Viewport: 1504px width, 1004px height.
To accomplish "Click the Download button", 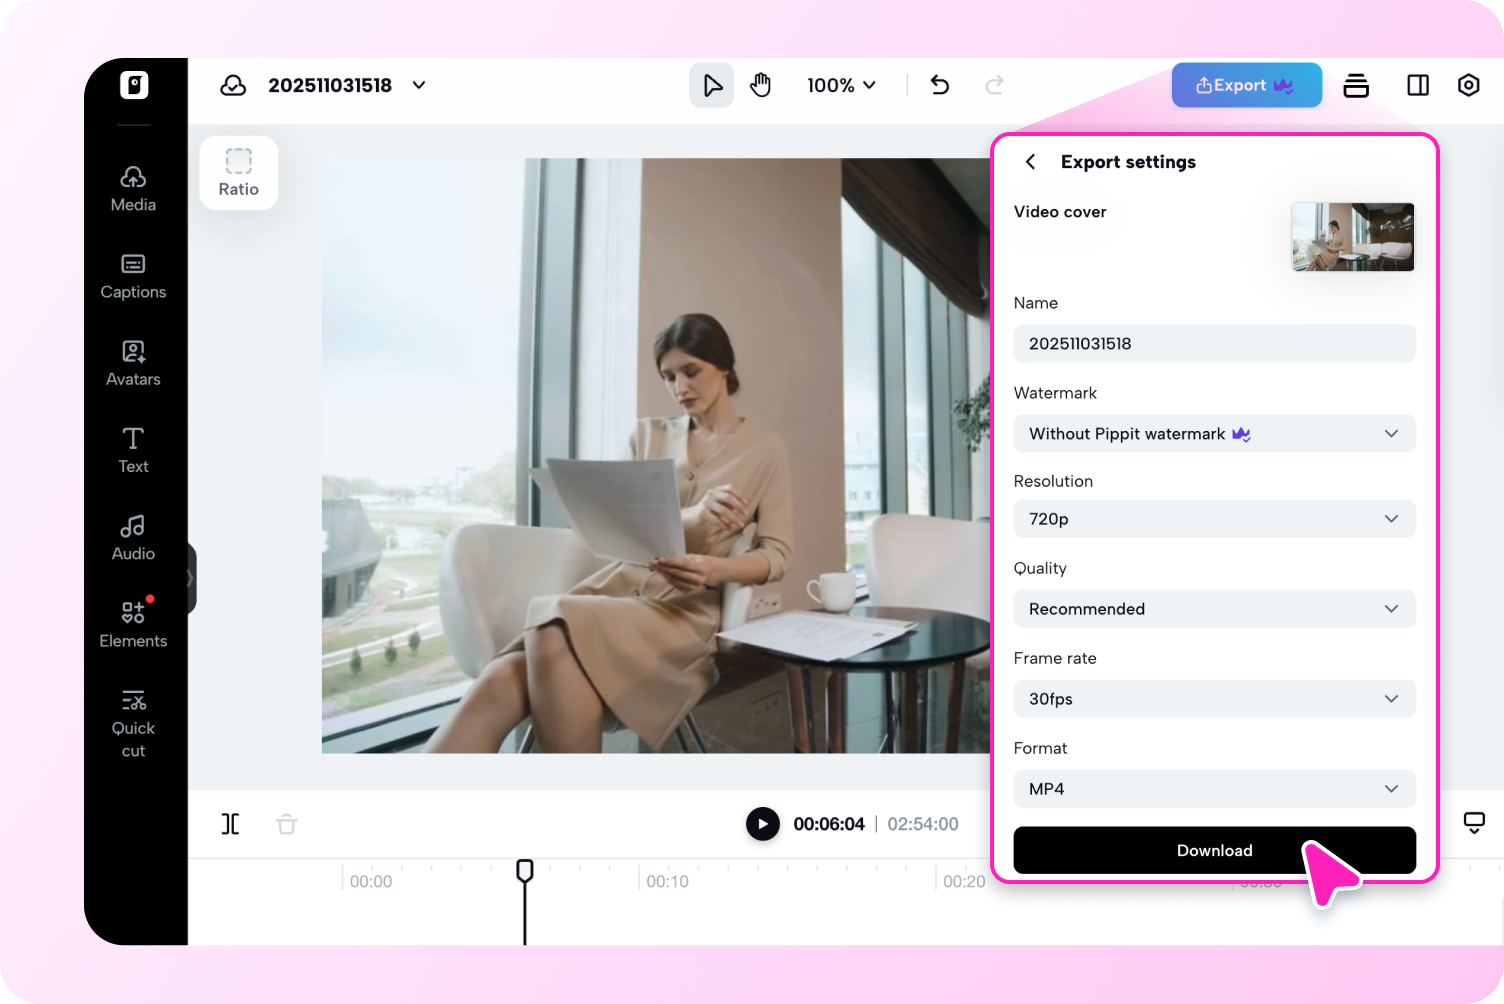I will point(1214,850).
